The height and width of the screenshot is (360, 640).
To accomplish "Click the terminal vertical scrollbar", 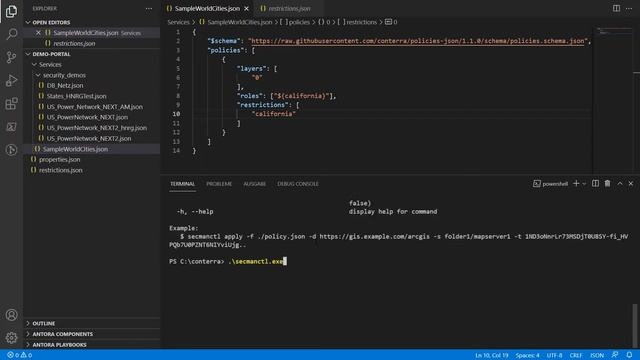I will click(x=635, y=325).
